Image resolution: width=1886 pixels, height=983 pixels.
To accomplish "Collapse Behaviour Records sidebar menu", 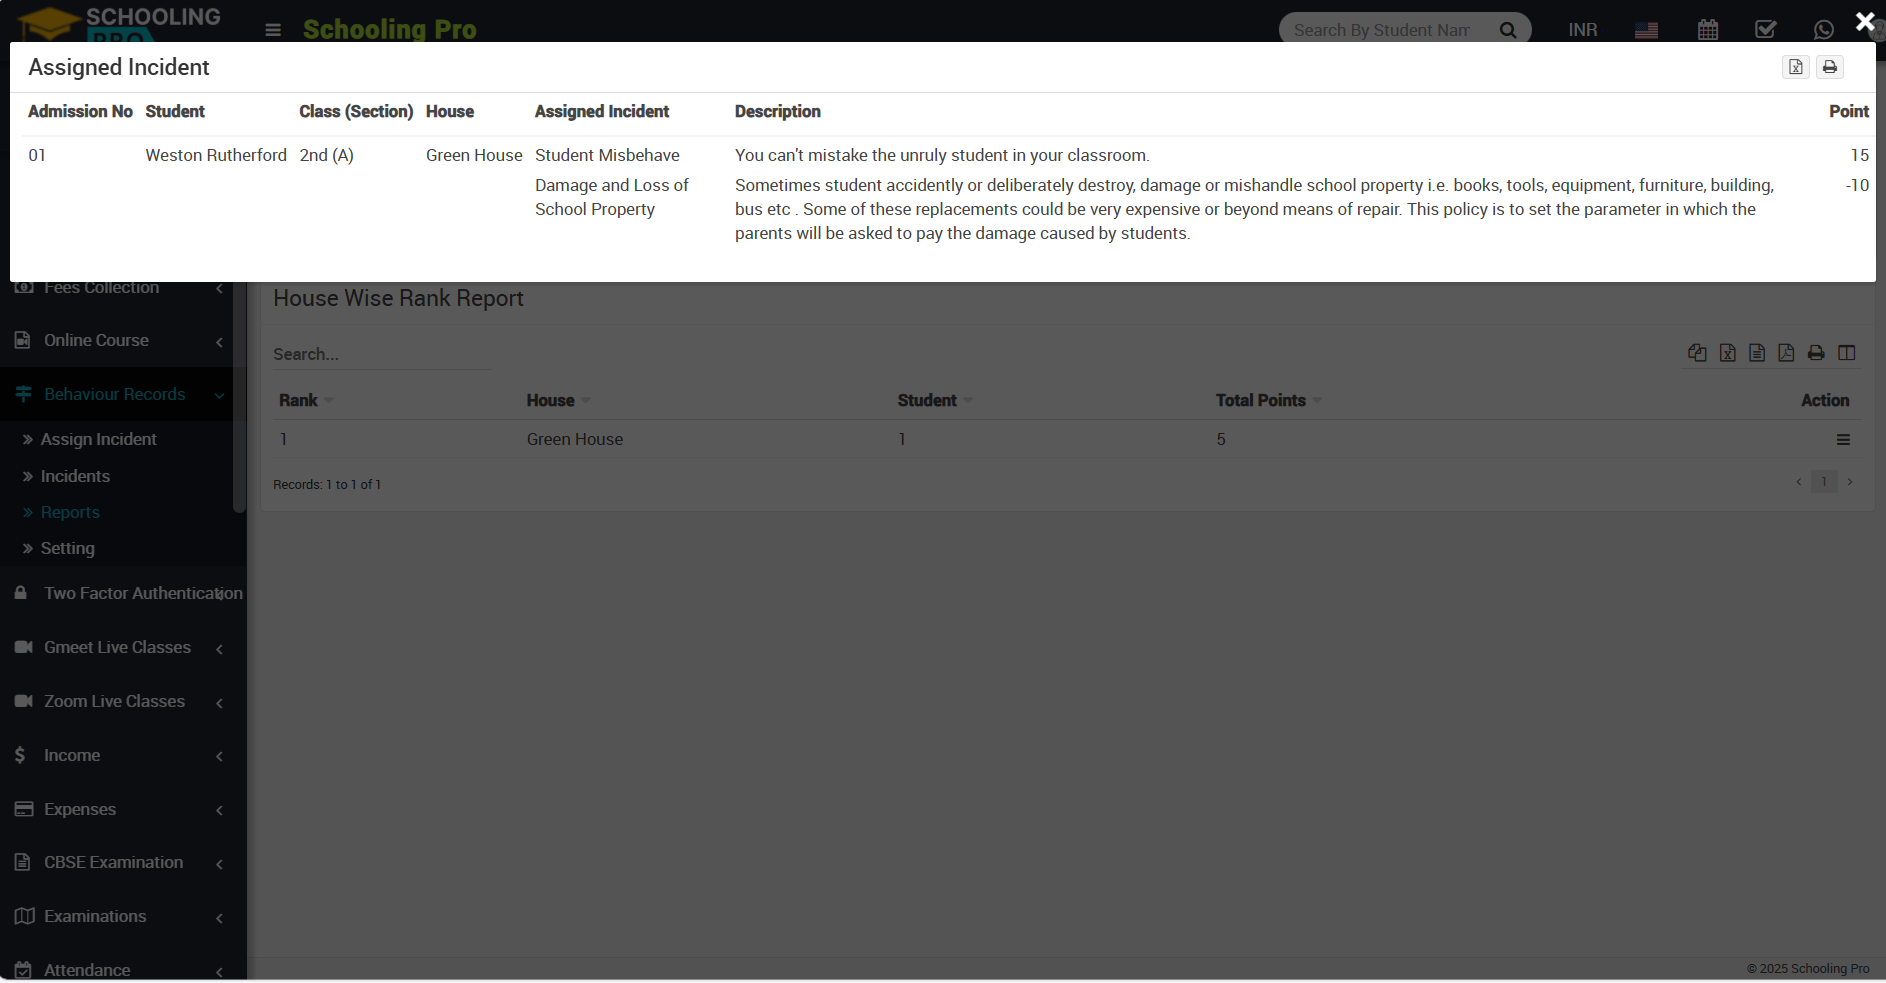I will pyautogui.click(x=116, y=395).
